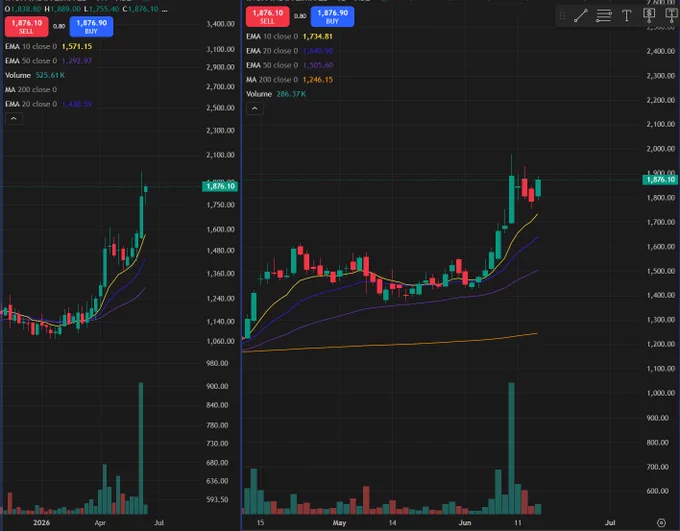Click the 0.80 spread value in left chart
The image size is (680, 531).
click(x=59, y=26)
